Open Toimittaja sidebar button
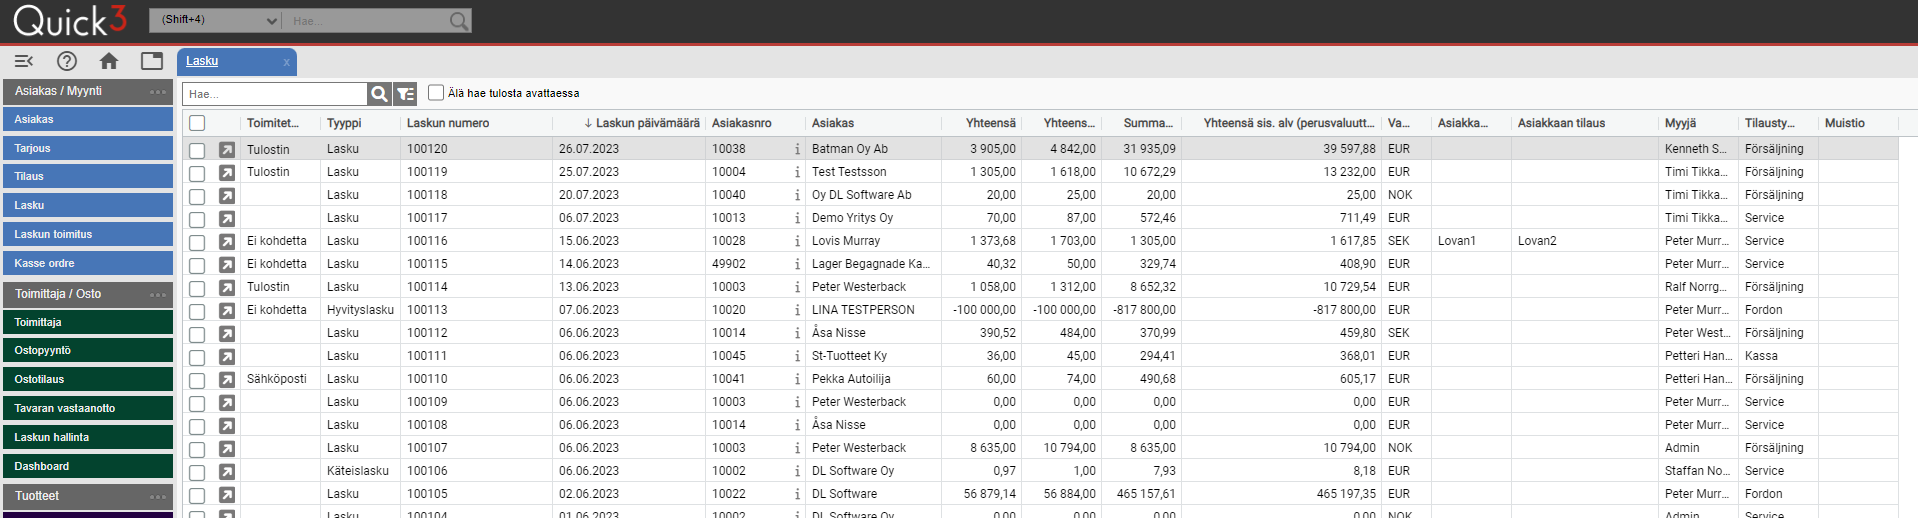The height and width of the screenshot is (518, 1918). 88,322
